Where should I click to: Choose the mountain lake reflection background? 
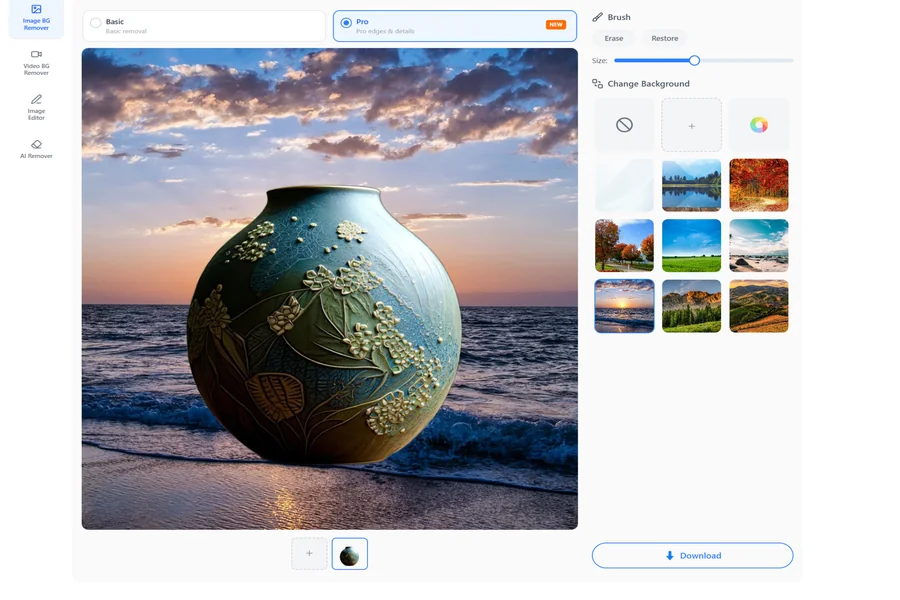tap(691, 185)
